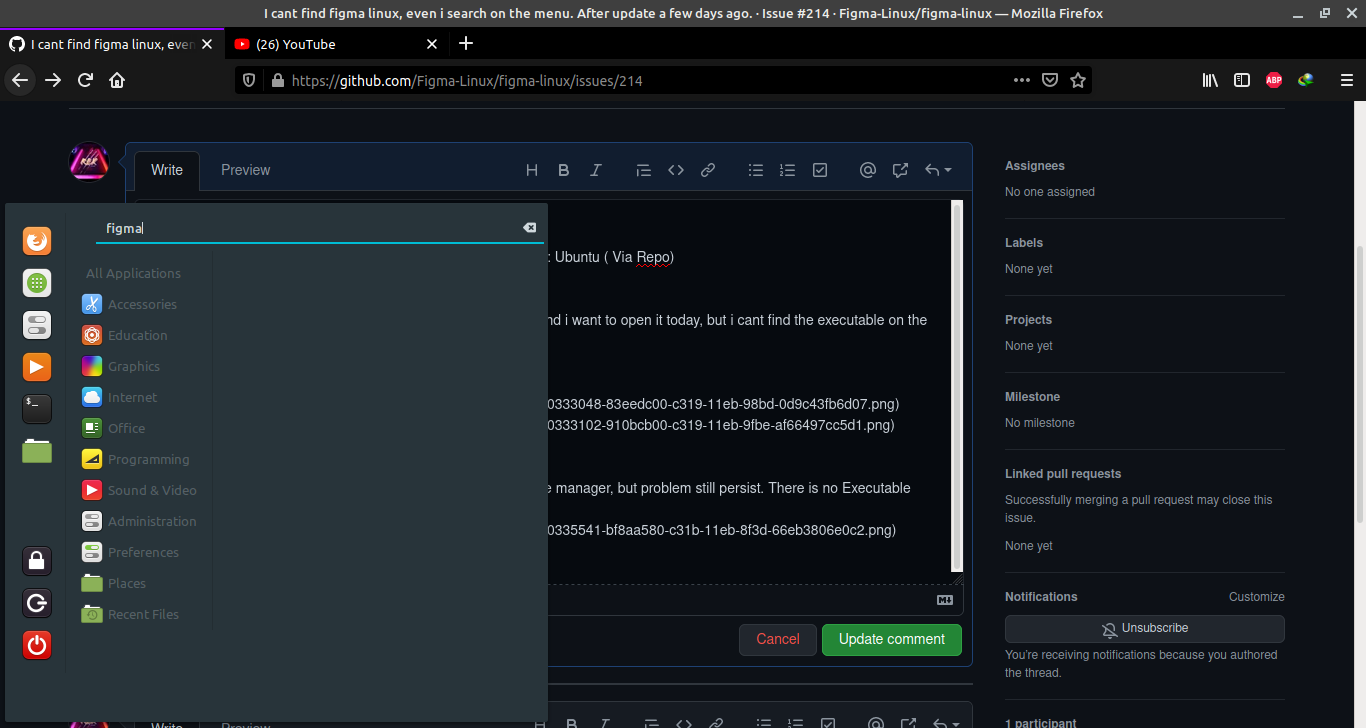The image size is (1366, 728).
Task: Add a task list checkbox item
Action: [820, 170]
